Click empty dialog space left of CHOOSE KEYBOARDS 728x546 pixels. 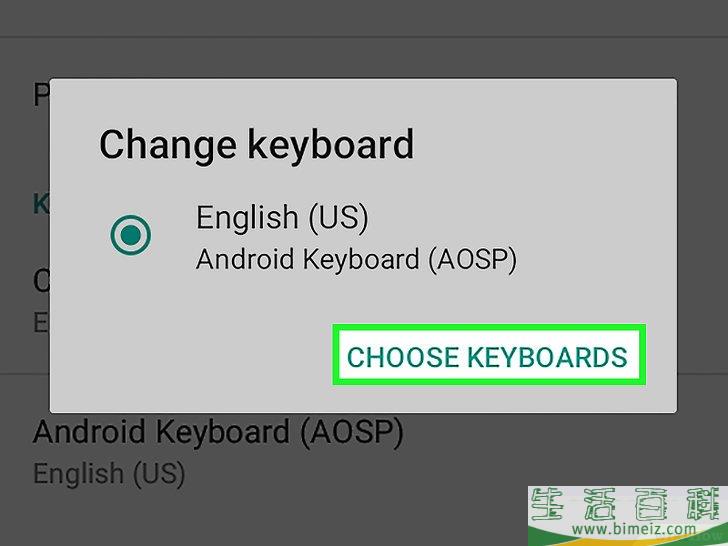point(190,357)
